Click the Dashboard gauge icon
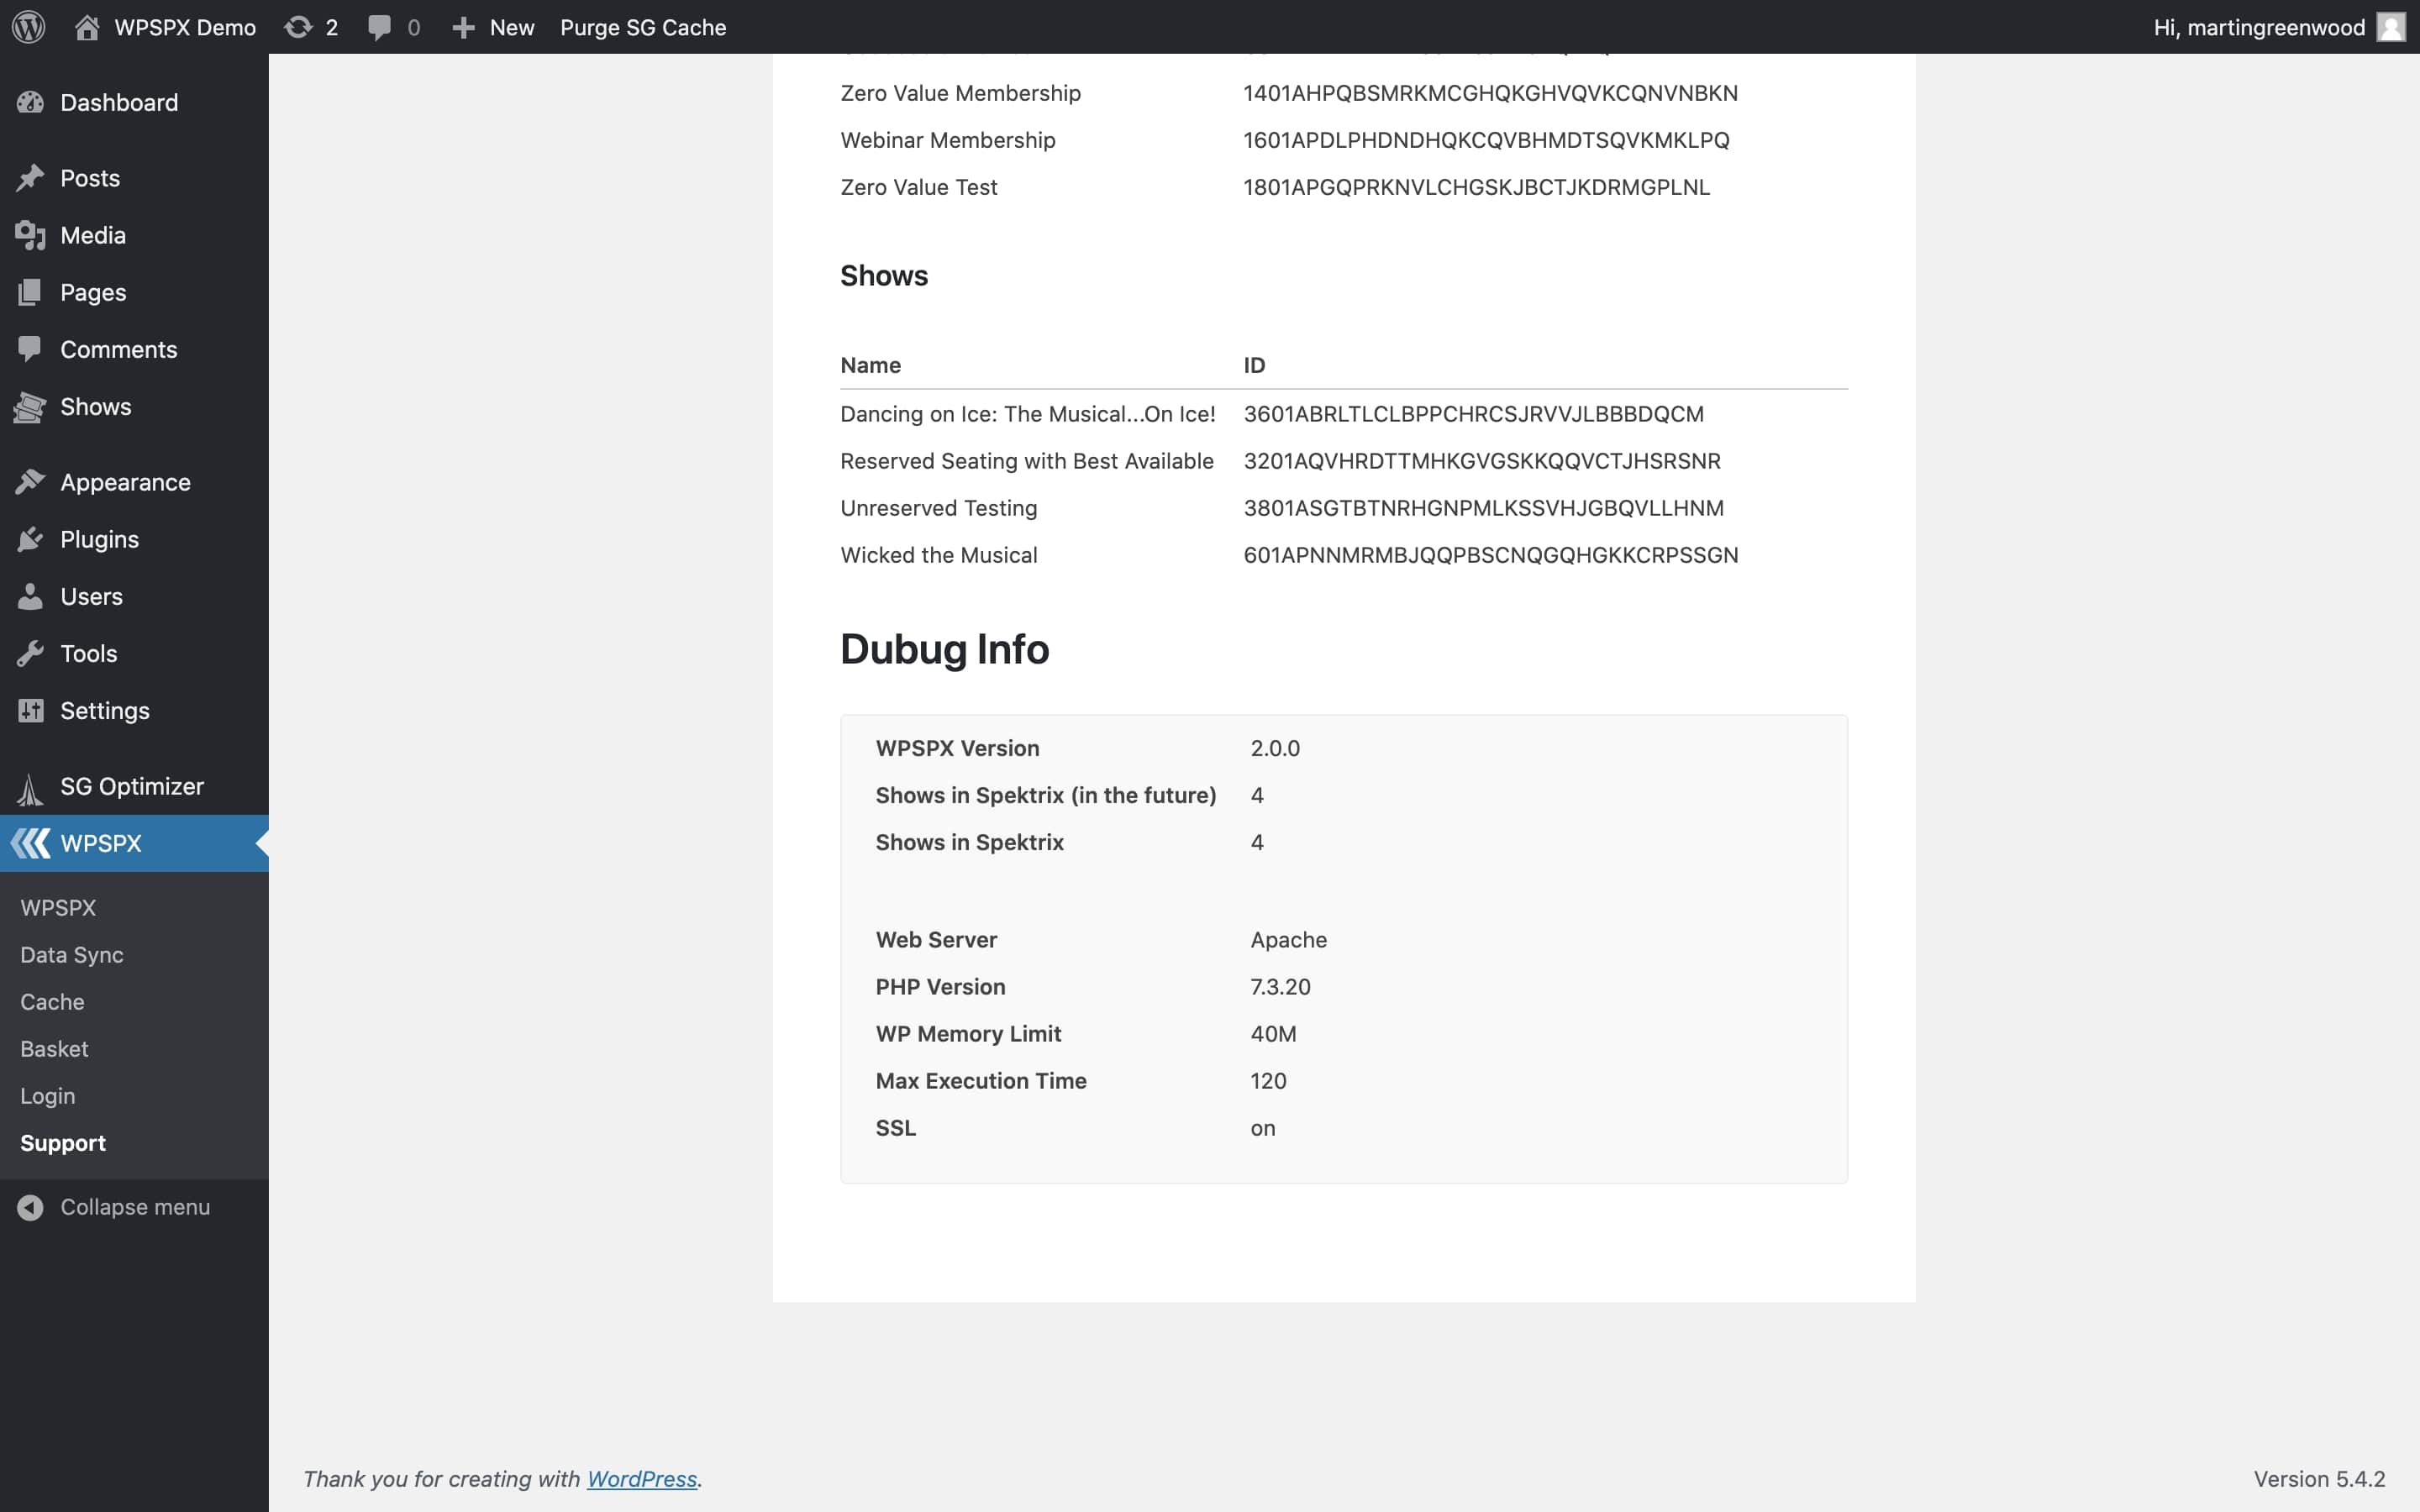 [x=30, y=102]
